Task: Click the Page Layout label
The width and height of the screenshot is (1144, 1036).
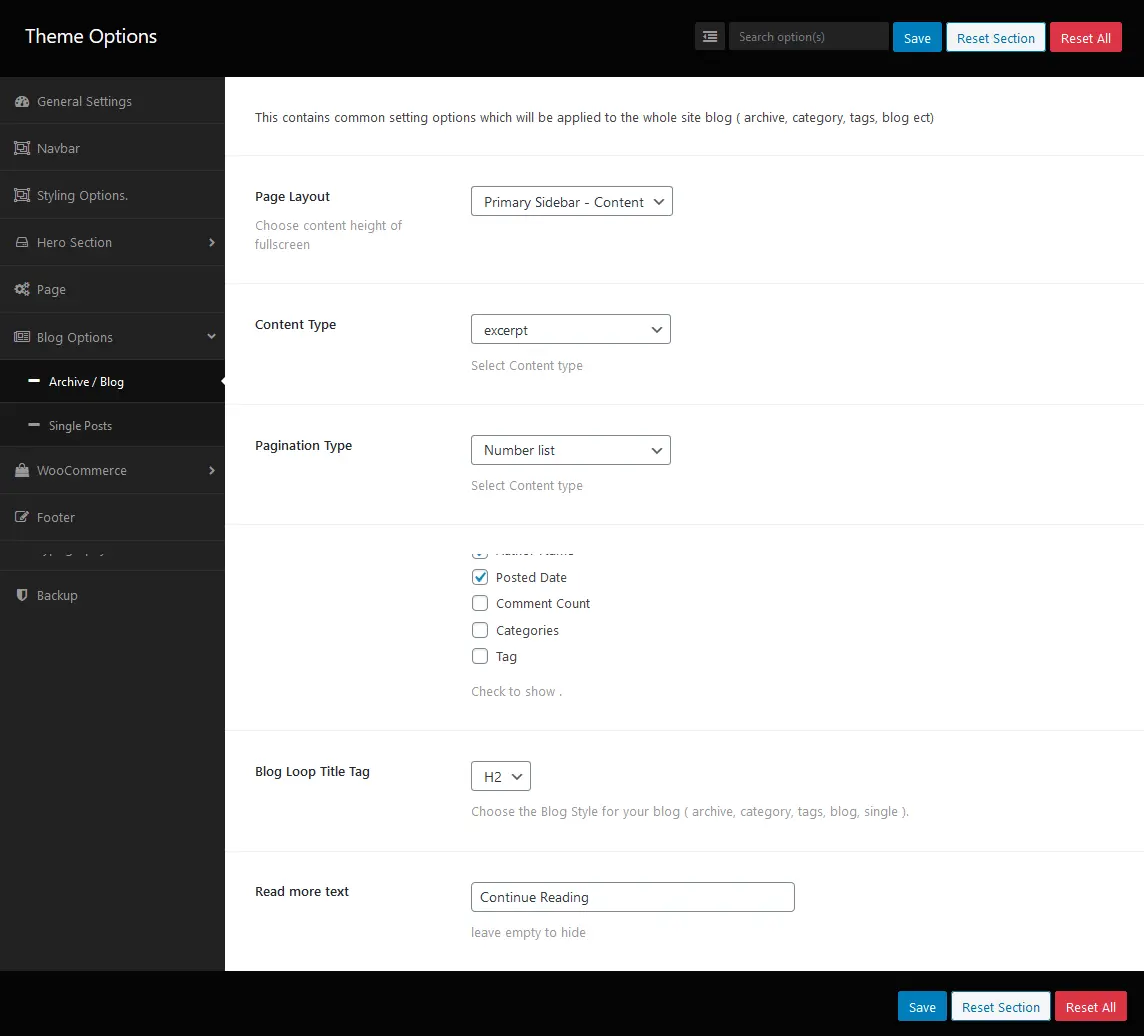Action: click(x=293, y=196)
